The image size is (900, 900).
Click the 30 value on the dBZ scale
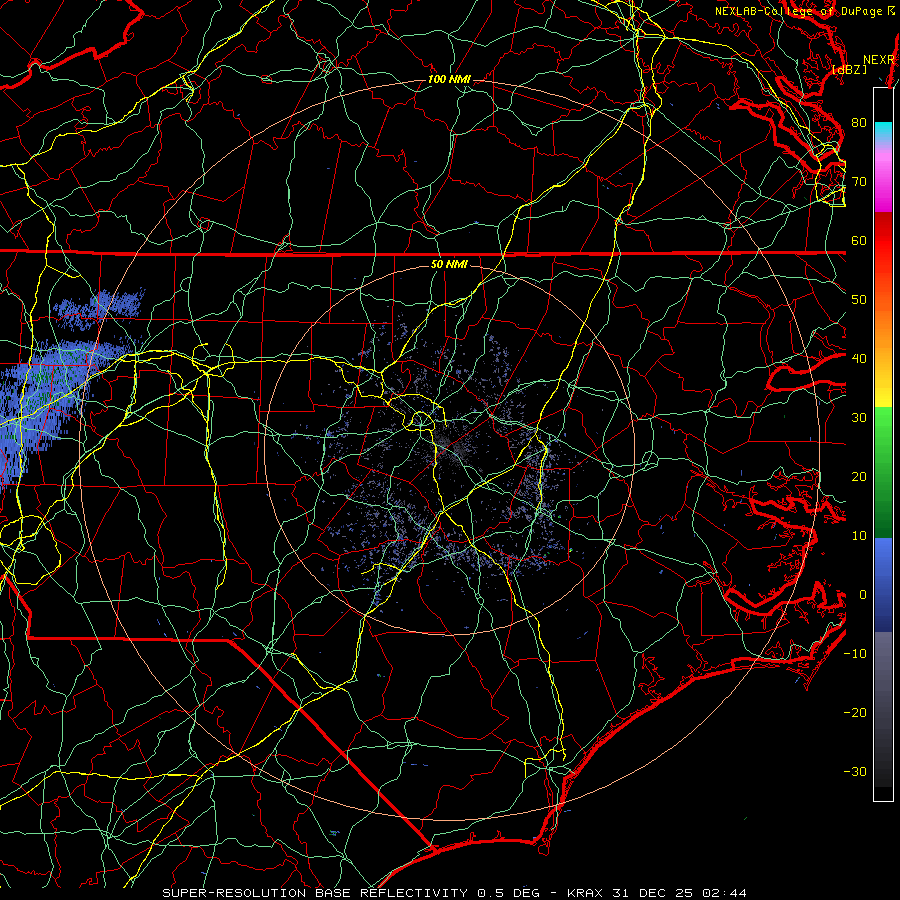[859, 417]
